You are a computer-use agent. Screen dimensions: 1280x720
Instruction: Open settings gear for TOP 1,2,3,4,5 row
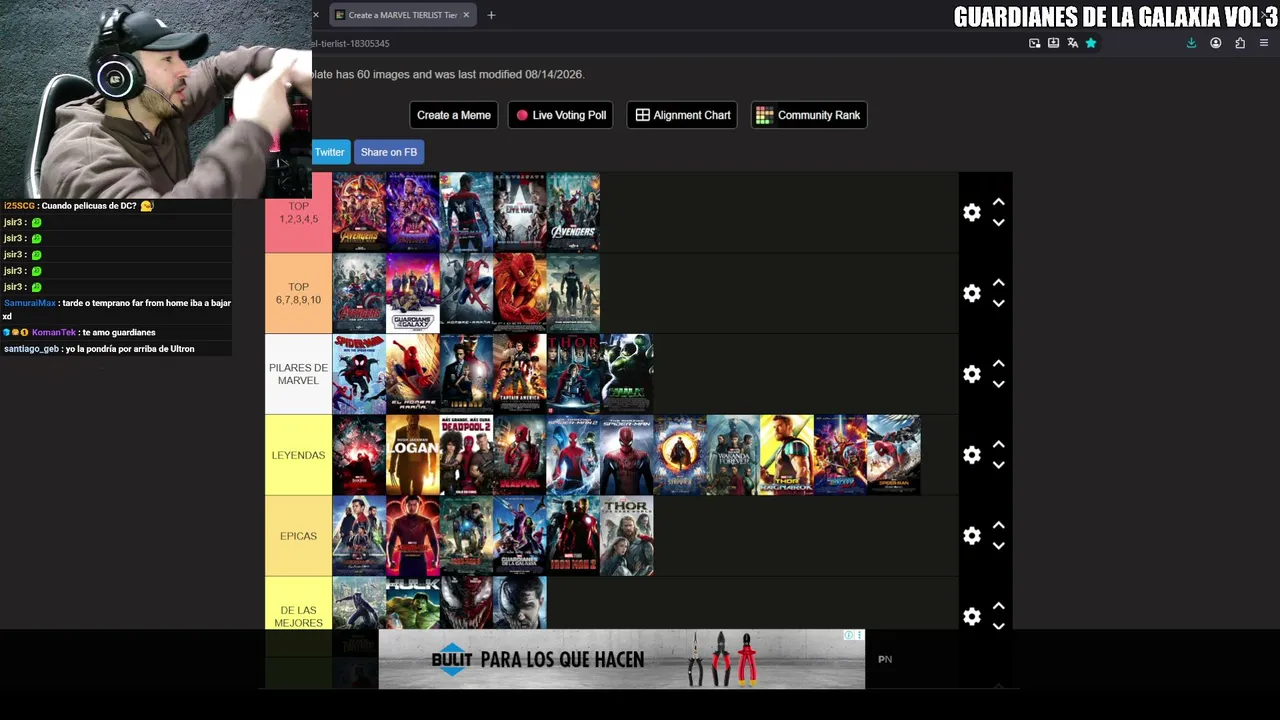tap(972, 213)
